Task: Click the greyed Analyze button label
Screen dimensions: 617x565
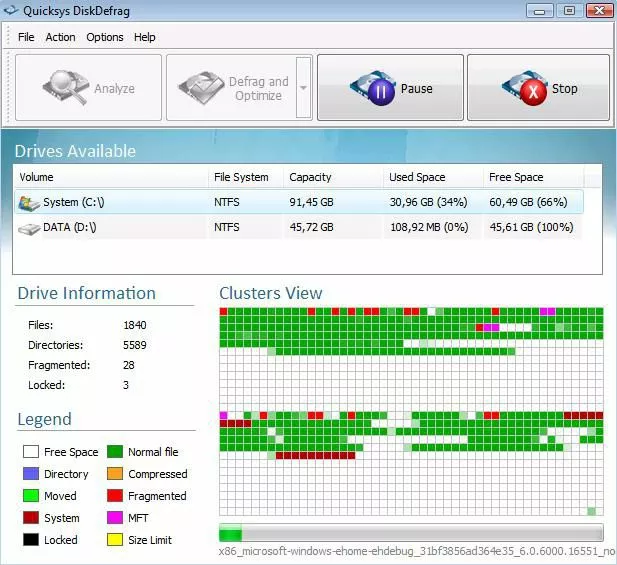Action: click(115, 89)
